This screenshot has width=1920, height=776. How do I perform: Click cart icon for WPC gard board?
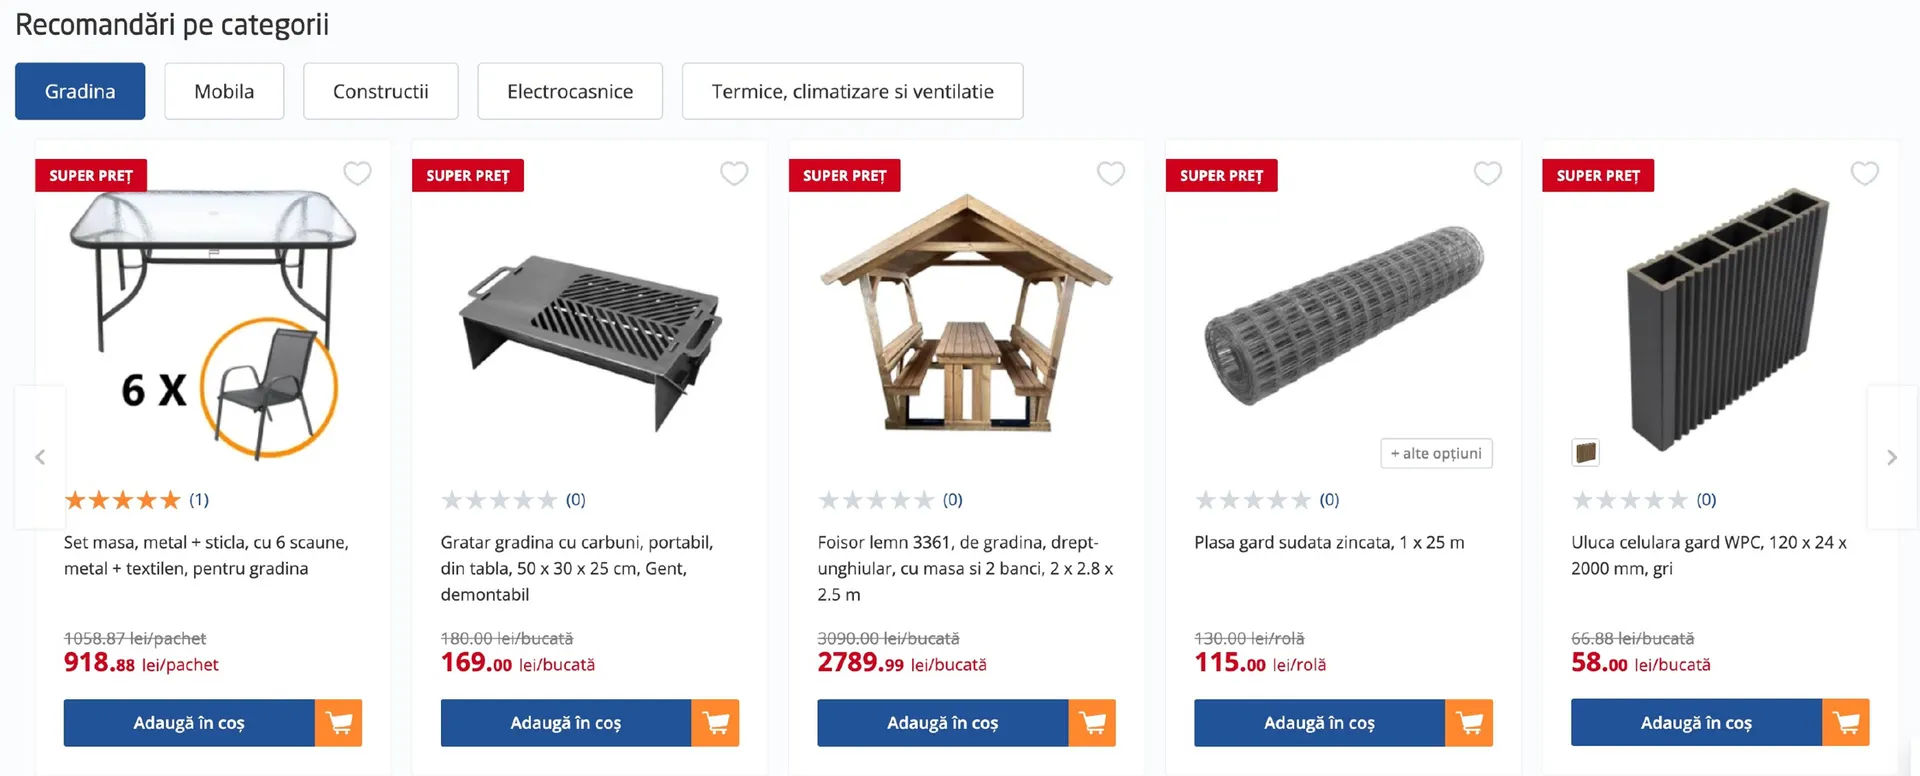pos(1846,723)
